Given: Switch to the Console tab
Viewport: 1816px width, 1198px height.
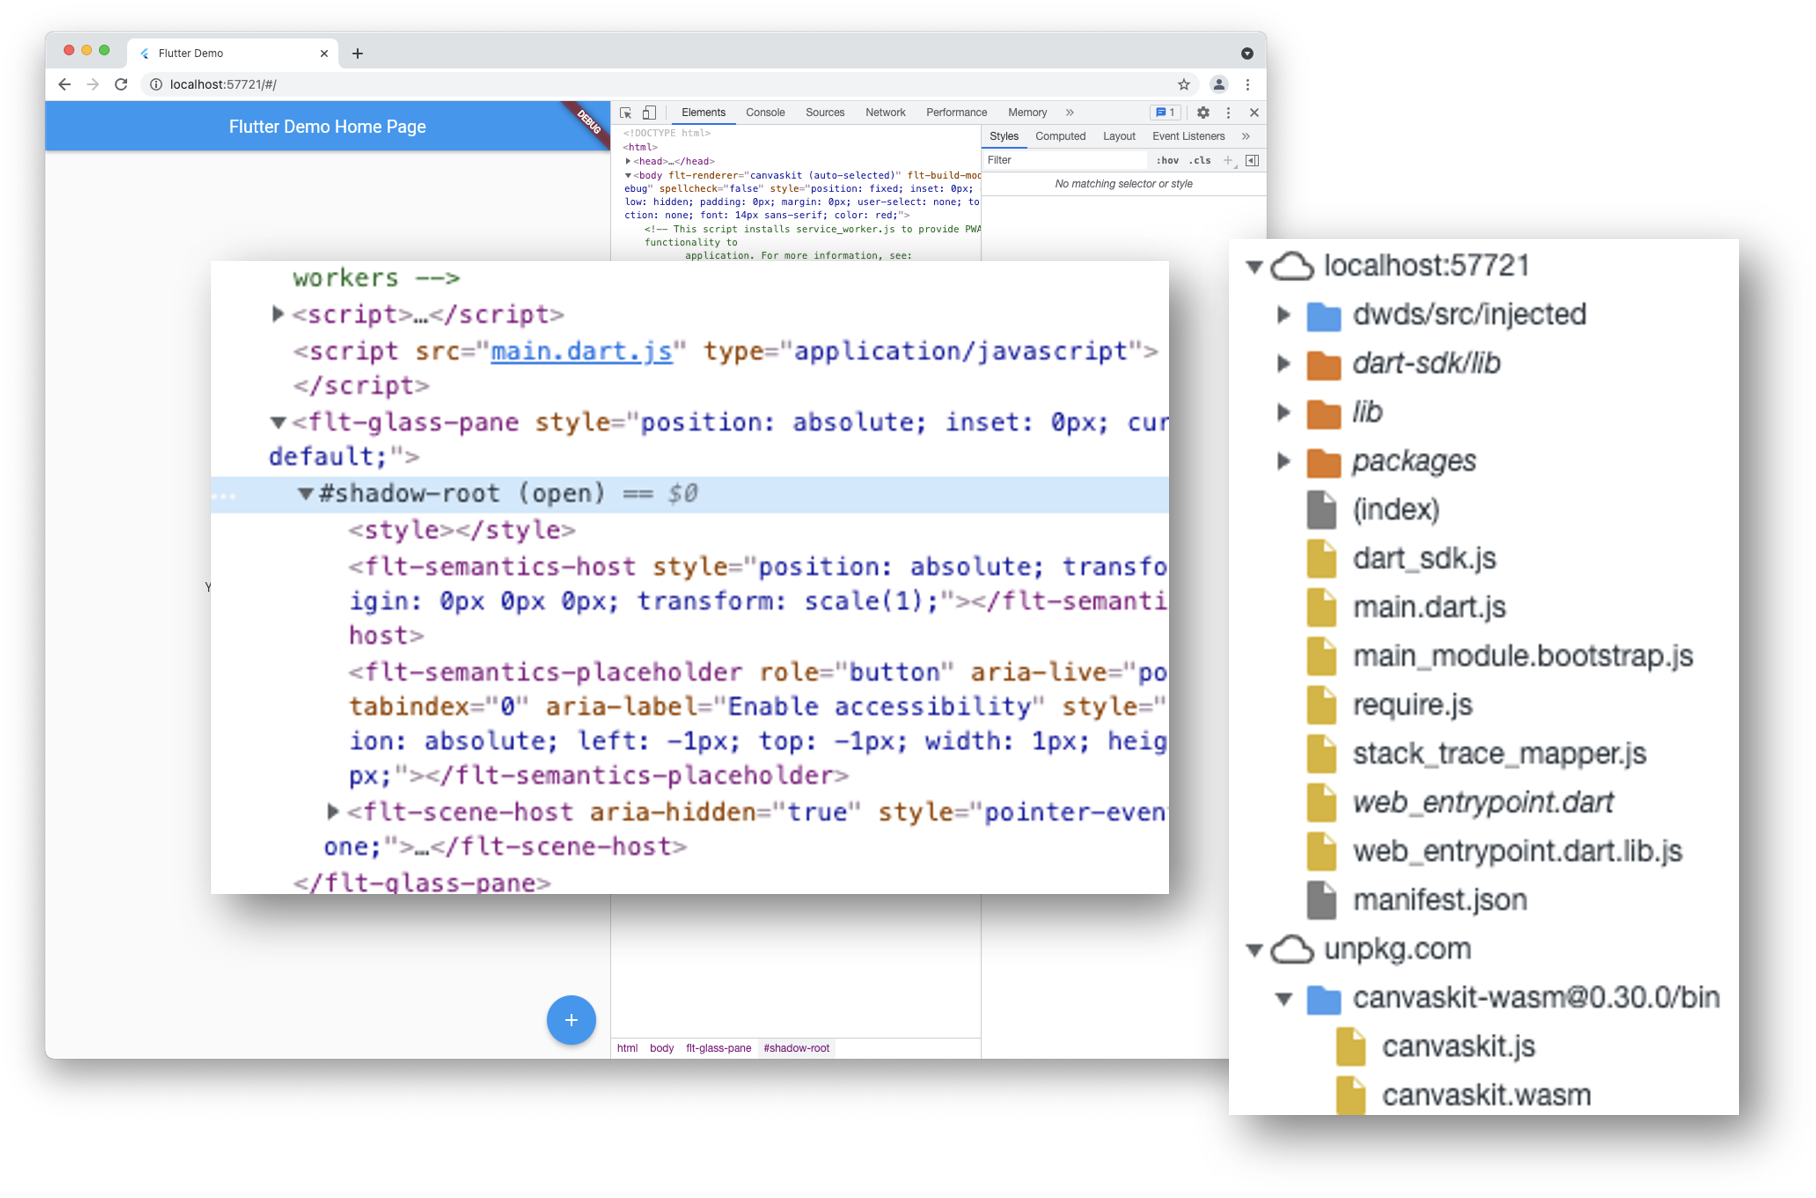Looking at the screenshot, I should click(765, 113).
